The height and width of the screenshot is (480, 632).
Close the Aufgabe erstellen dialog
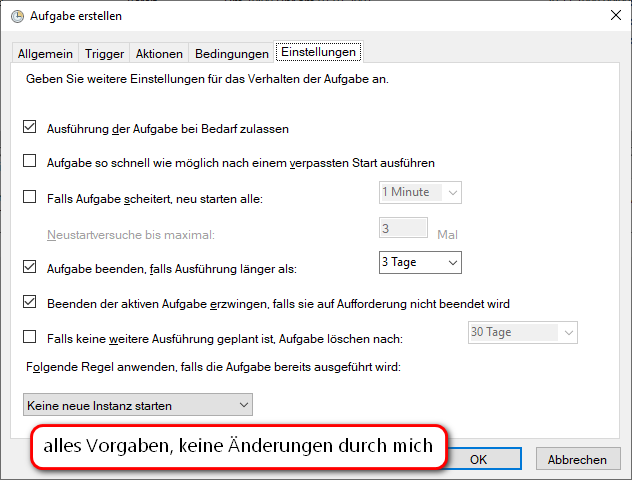[612, 17]
